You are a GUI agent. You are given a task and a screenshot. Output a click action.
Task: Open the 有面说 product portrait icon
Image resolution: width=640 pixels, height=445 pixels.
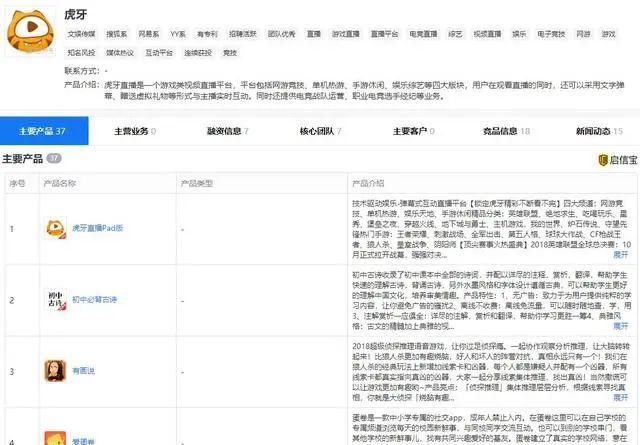click(55, 371)
